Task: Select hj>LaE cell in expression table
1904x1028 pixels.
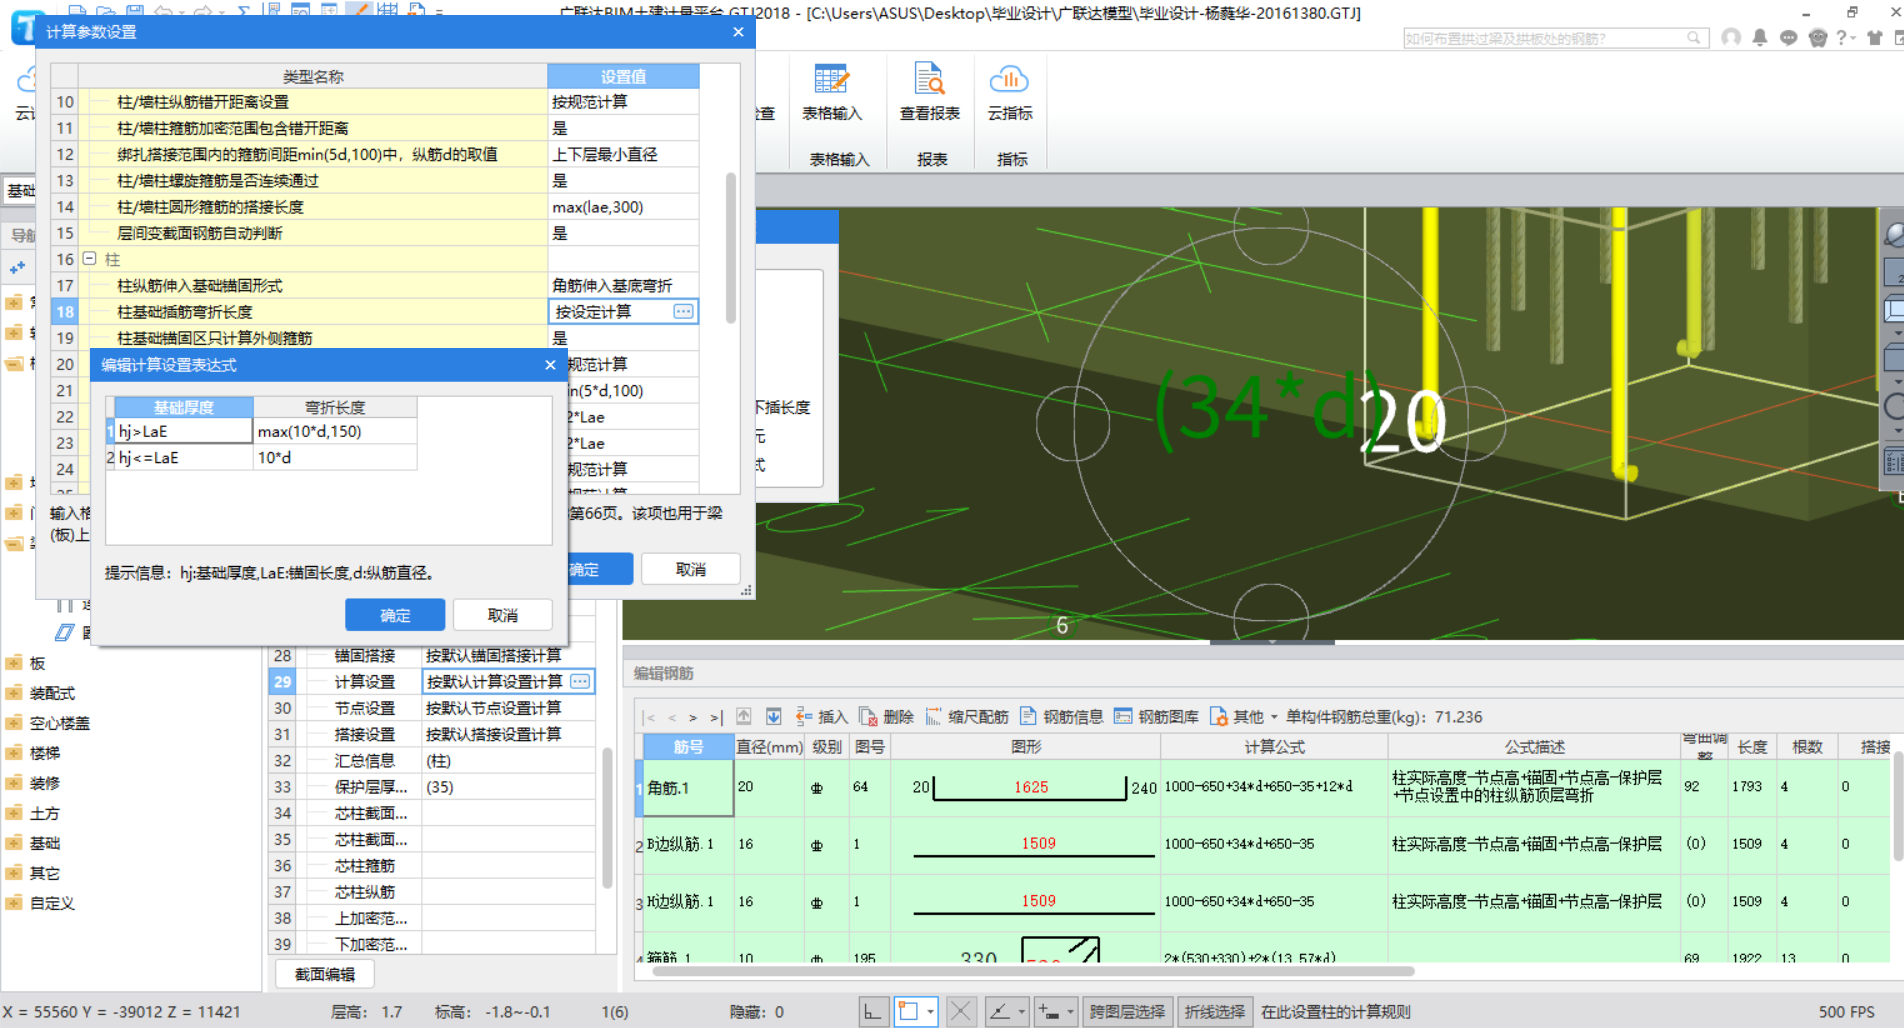Action: tap(184, 431)
